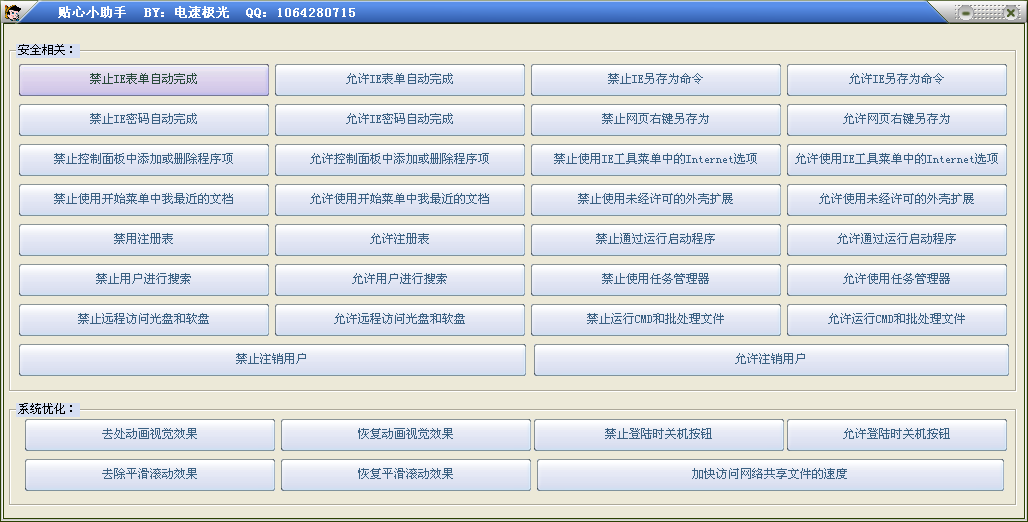
Task: Click 禁止运行CMD和批处理文件
Action: point(656,320)
